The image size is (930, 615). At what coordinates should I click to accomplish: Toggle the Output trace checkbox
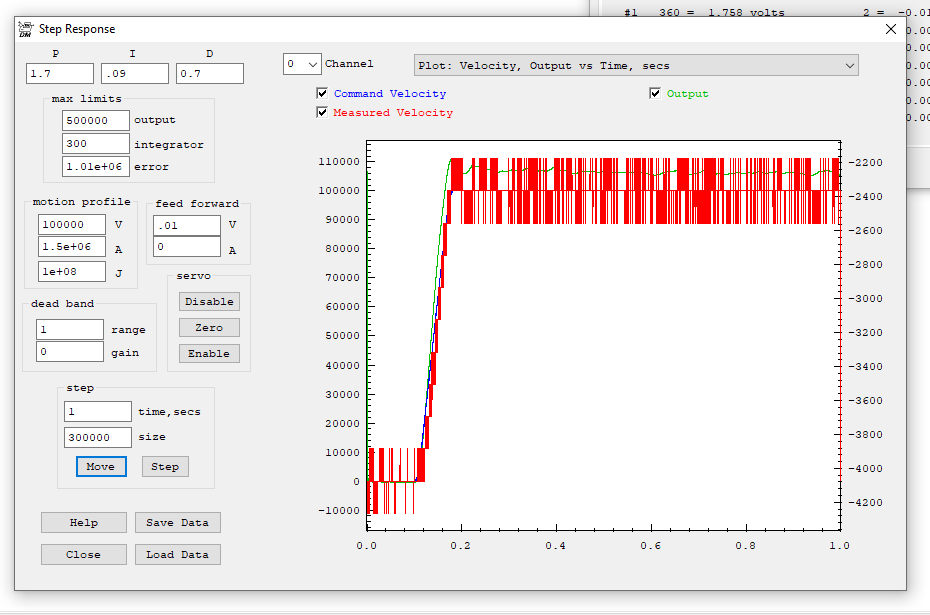(x=655, y=94)
